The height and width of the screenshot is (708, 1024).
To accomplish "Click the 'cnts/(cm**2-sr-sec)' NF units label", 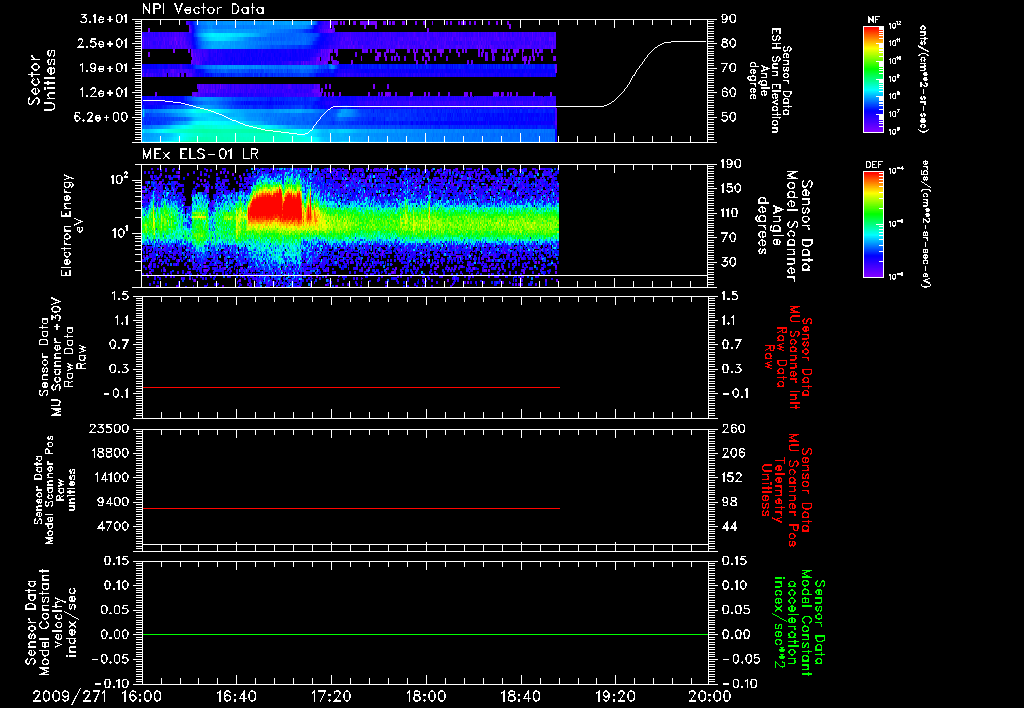I will tap(923, 78).
